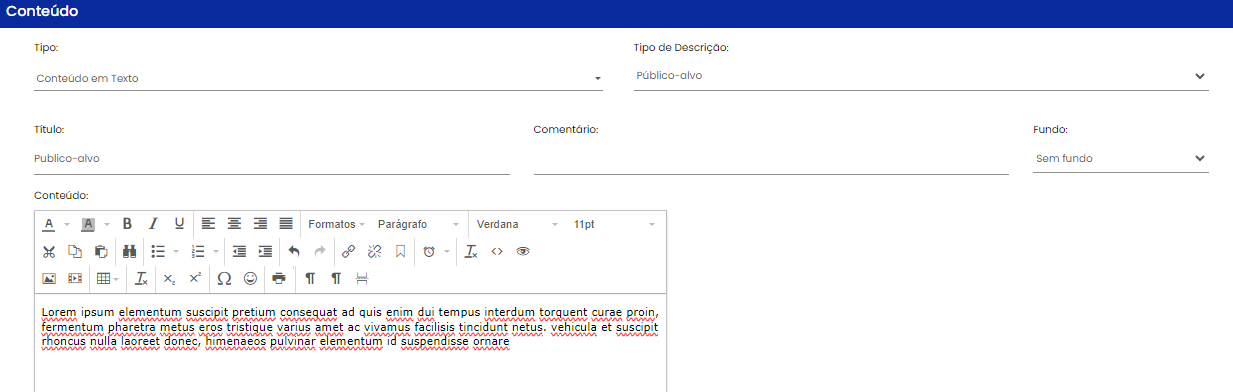Increase indent of paragraph
Viewport: 1233px width, 392px height.
point(265,251)
